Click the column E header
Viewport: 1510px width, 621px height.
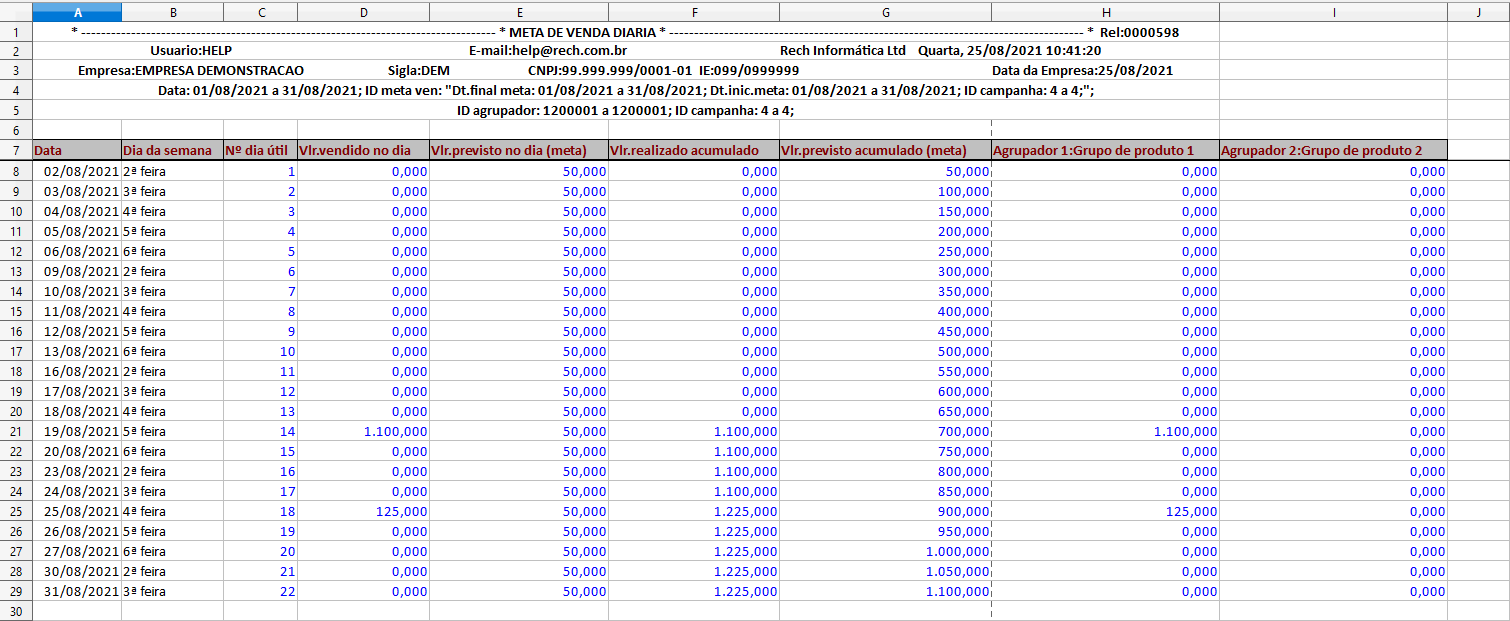518,11
